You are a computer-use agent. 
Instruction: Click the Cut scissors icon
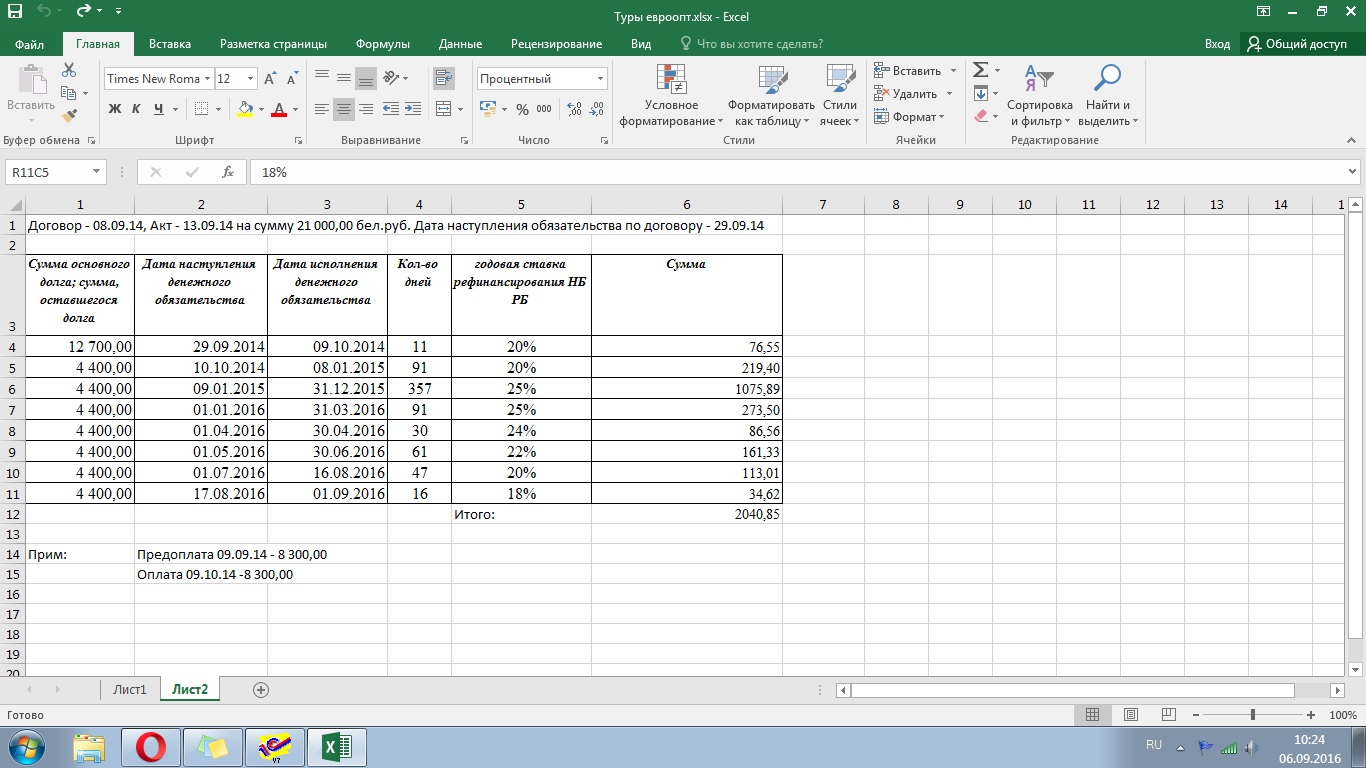pos(69,70)
